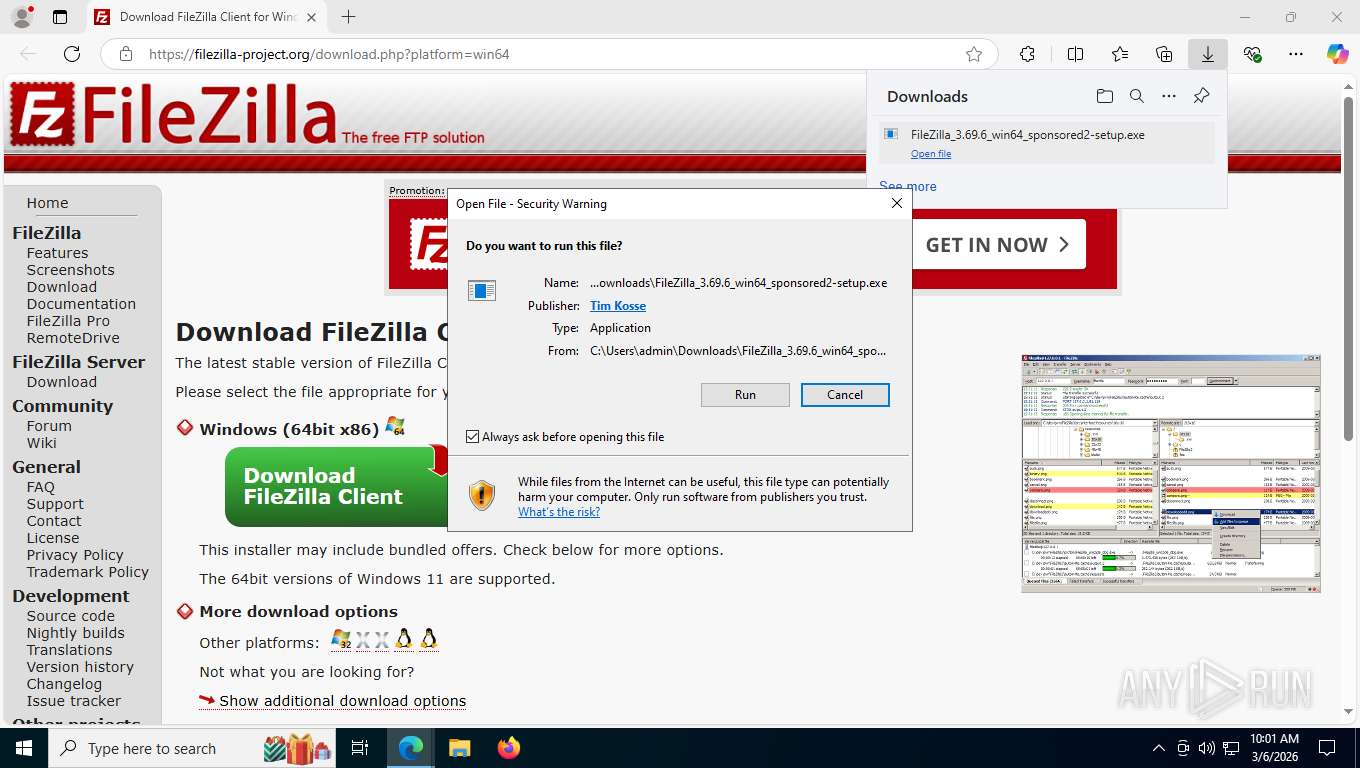Open the Forum sidebar link

tap(49, 426)
